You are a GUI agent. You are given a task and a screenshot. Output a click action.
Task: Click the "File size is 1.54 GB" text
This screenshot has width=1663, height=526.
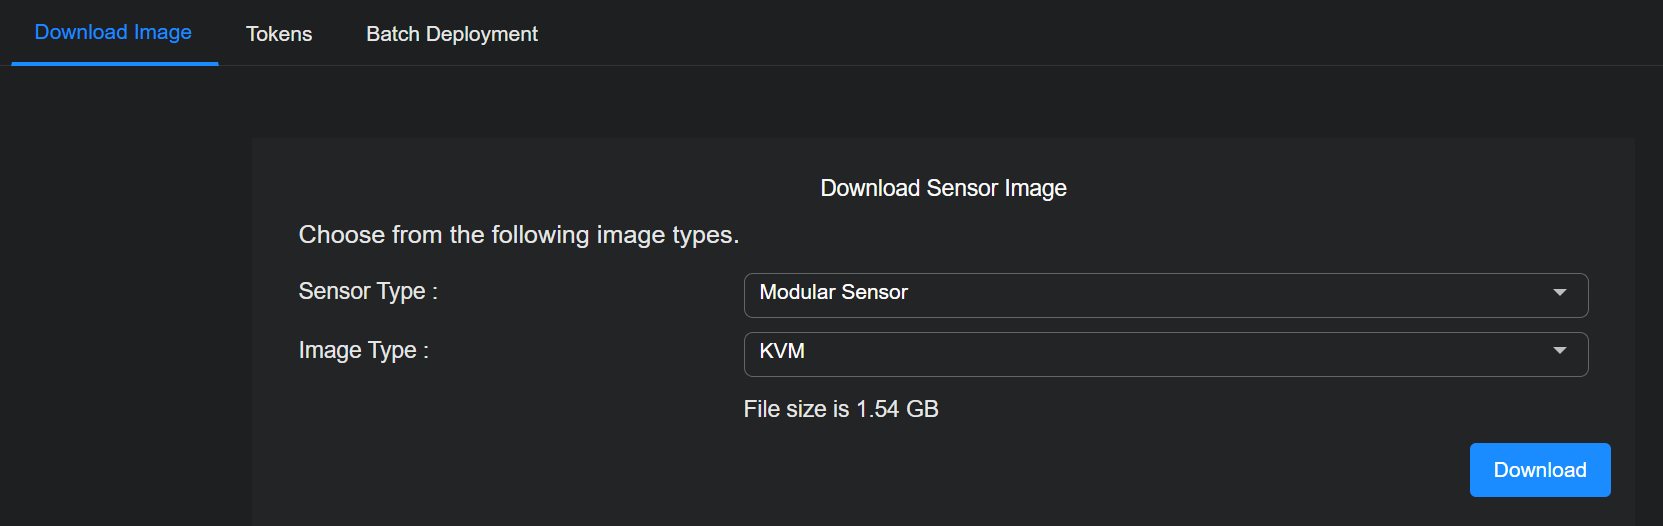click(840, 409)
